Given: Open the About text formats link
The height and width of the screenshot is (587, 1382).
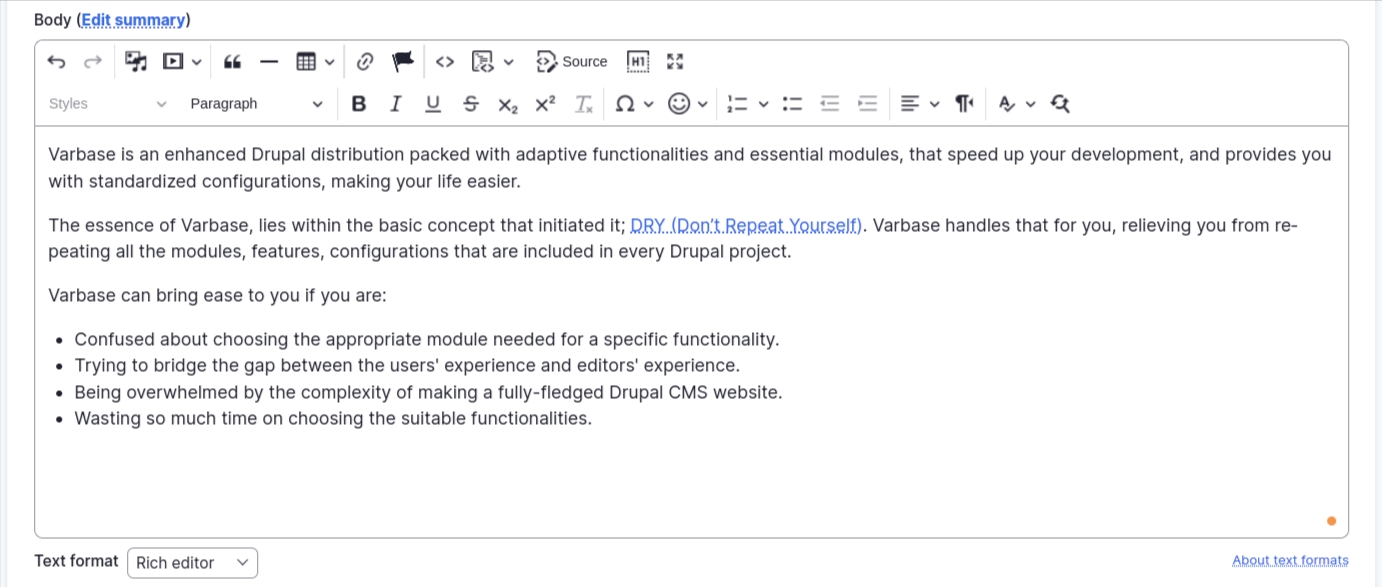Looking at the screenshot, I should pyautogui.click(x=1290, y=561).
